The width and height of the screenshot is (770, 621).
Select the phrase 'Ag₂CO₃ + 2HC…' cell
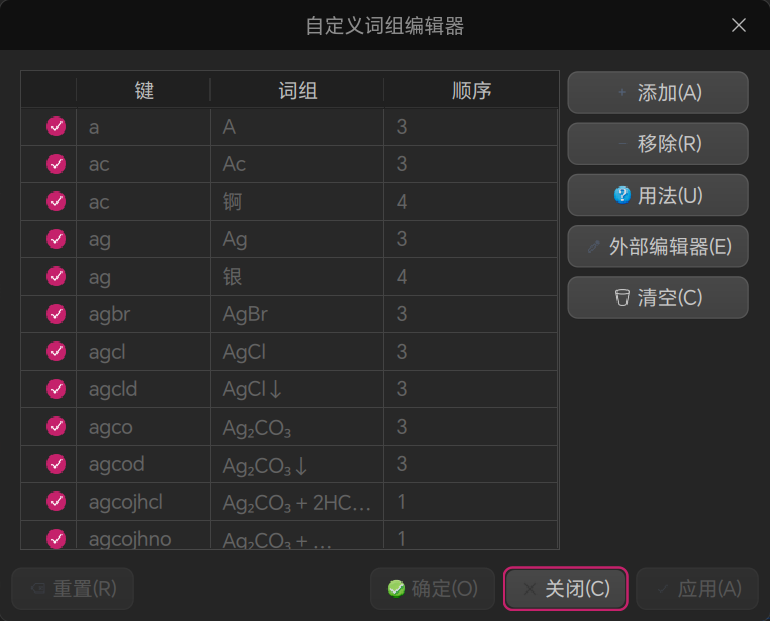click(x=297, y=501)
